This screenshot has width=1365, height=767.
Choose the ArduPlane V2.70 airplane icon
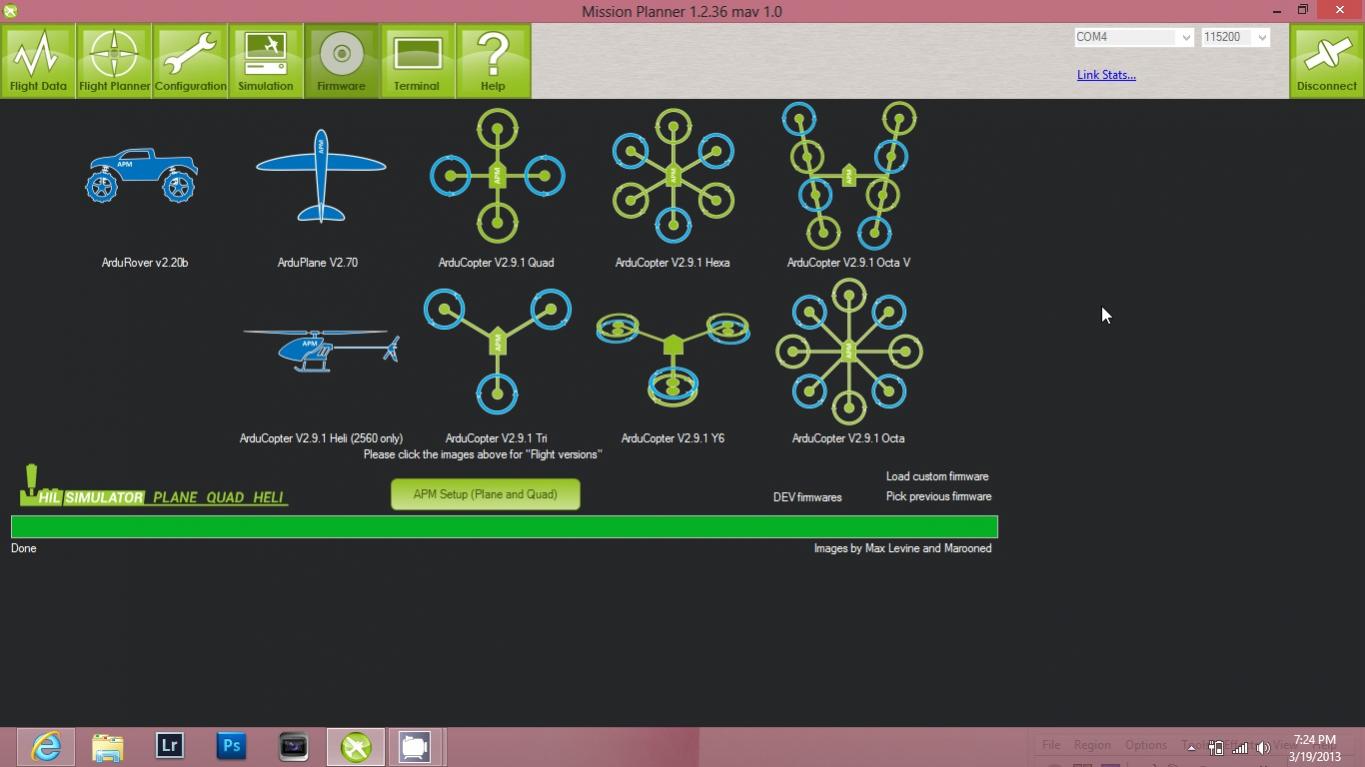320,176
